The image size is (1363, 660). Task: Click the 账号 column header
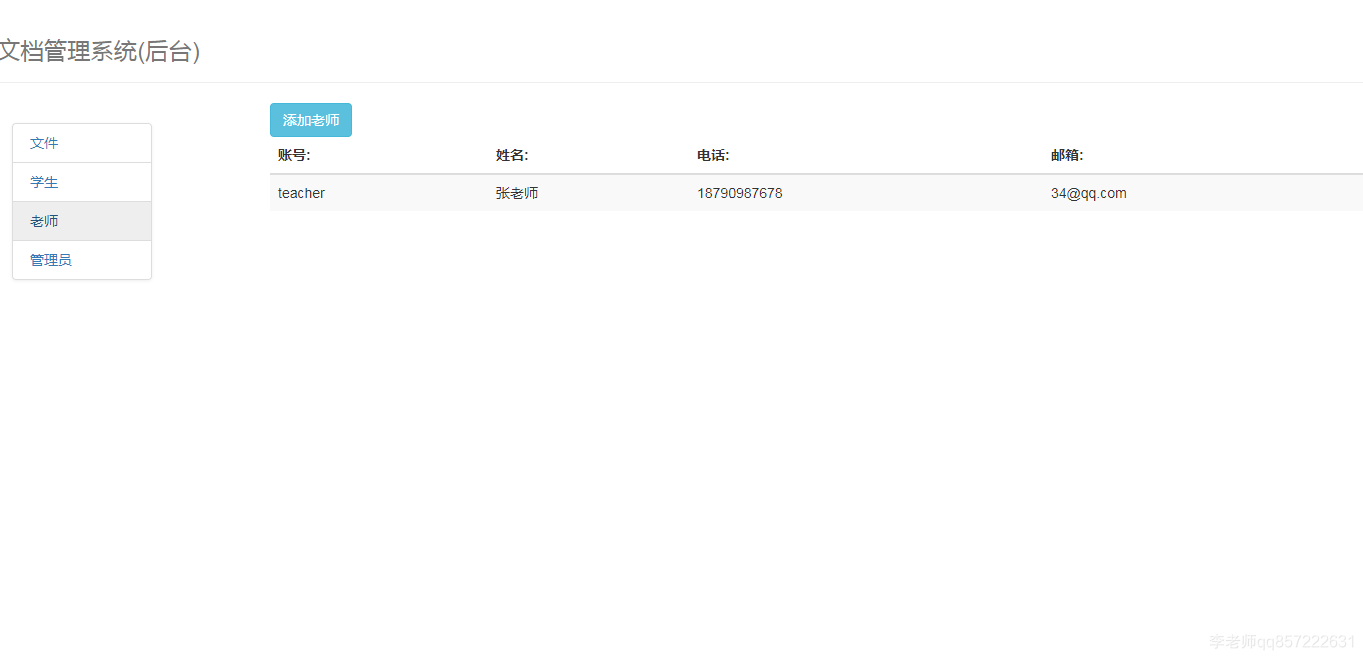coord(292,155)
